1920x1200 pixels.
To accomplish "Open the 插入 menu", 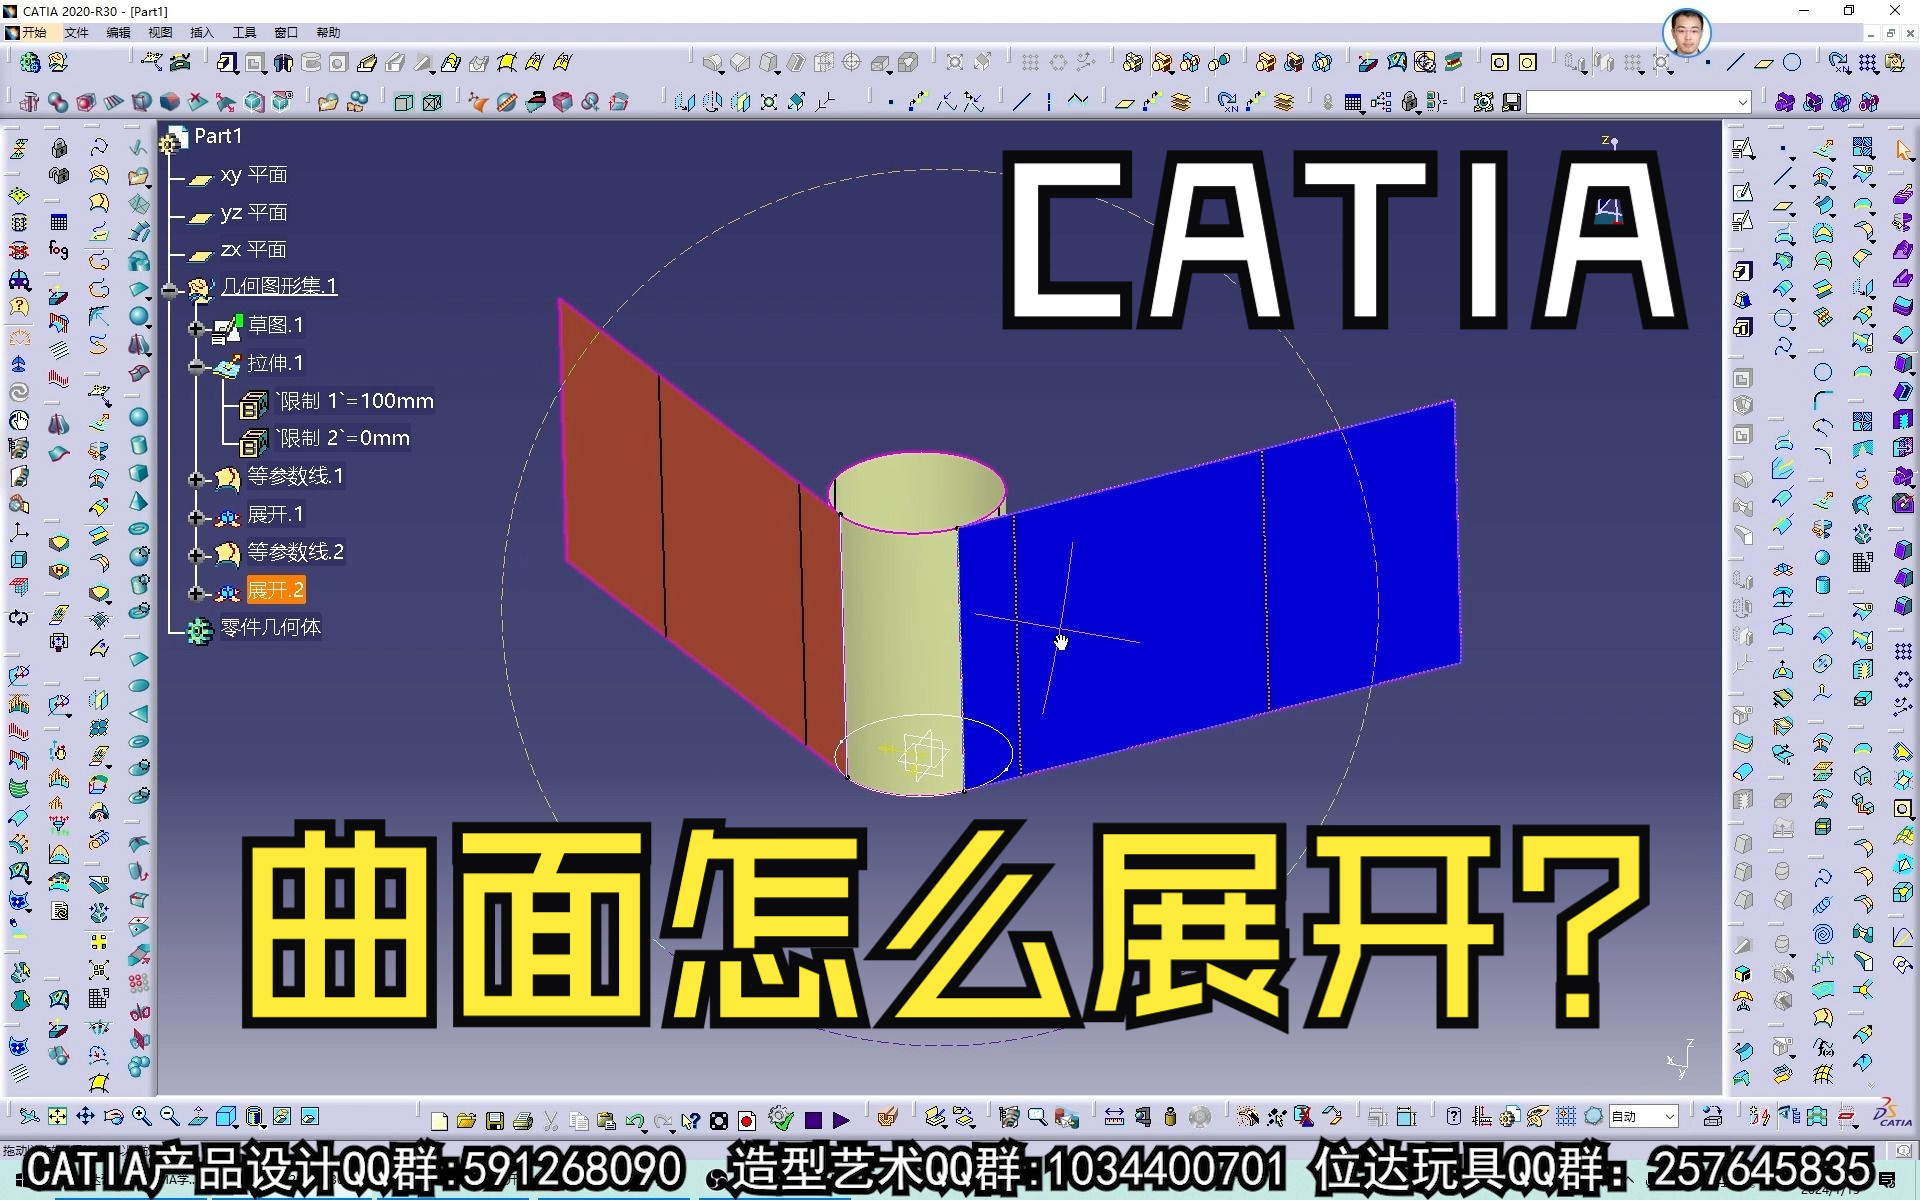I will tap(202, 33).
